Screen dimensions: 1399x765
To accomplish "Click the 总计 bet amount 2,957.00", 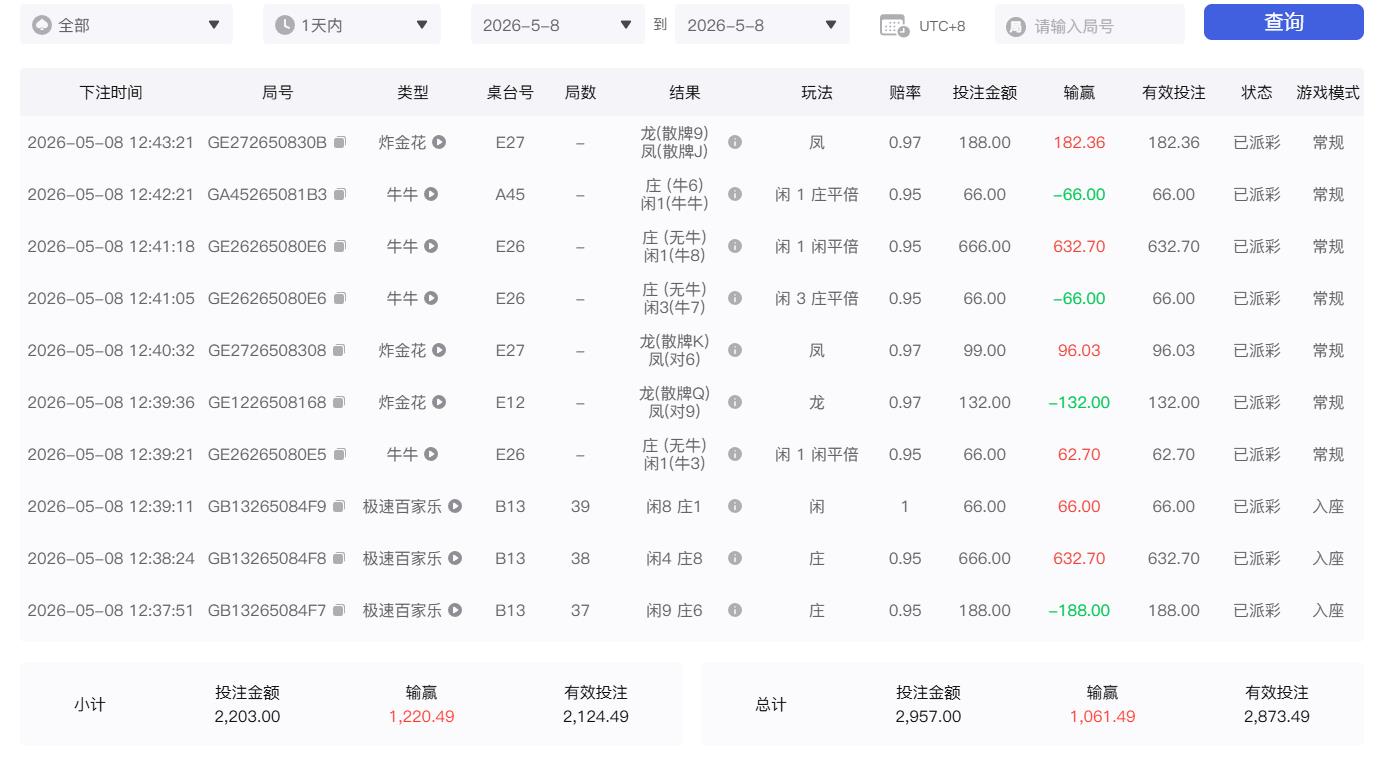I will click(x=929, y=717).
